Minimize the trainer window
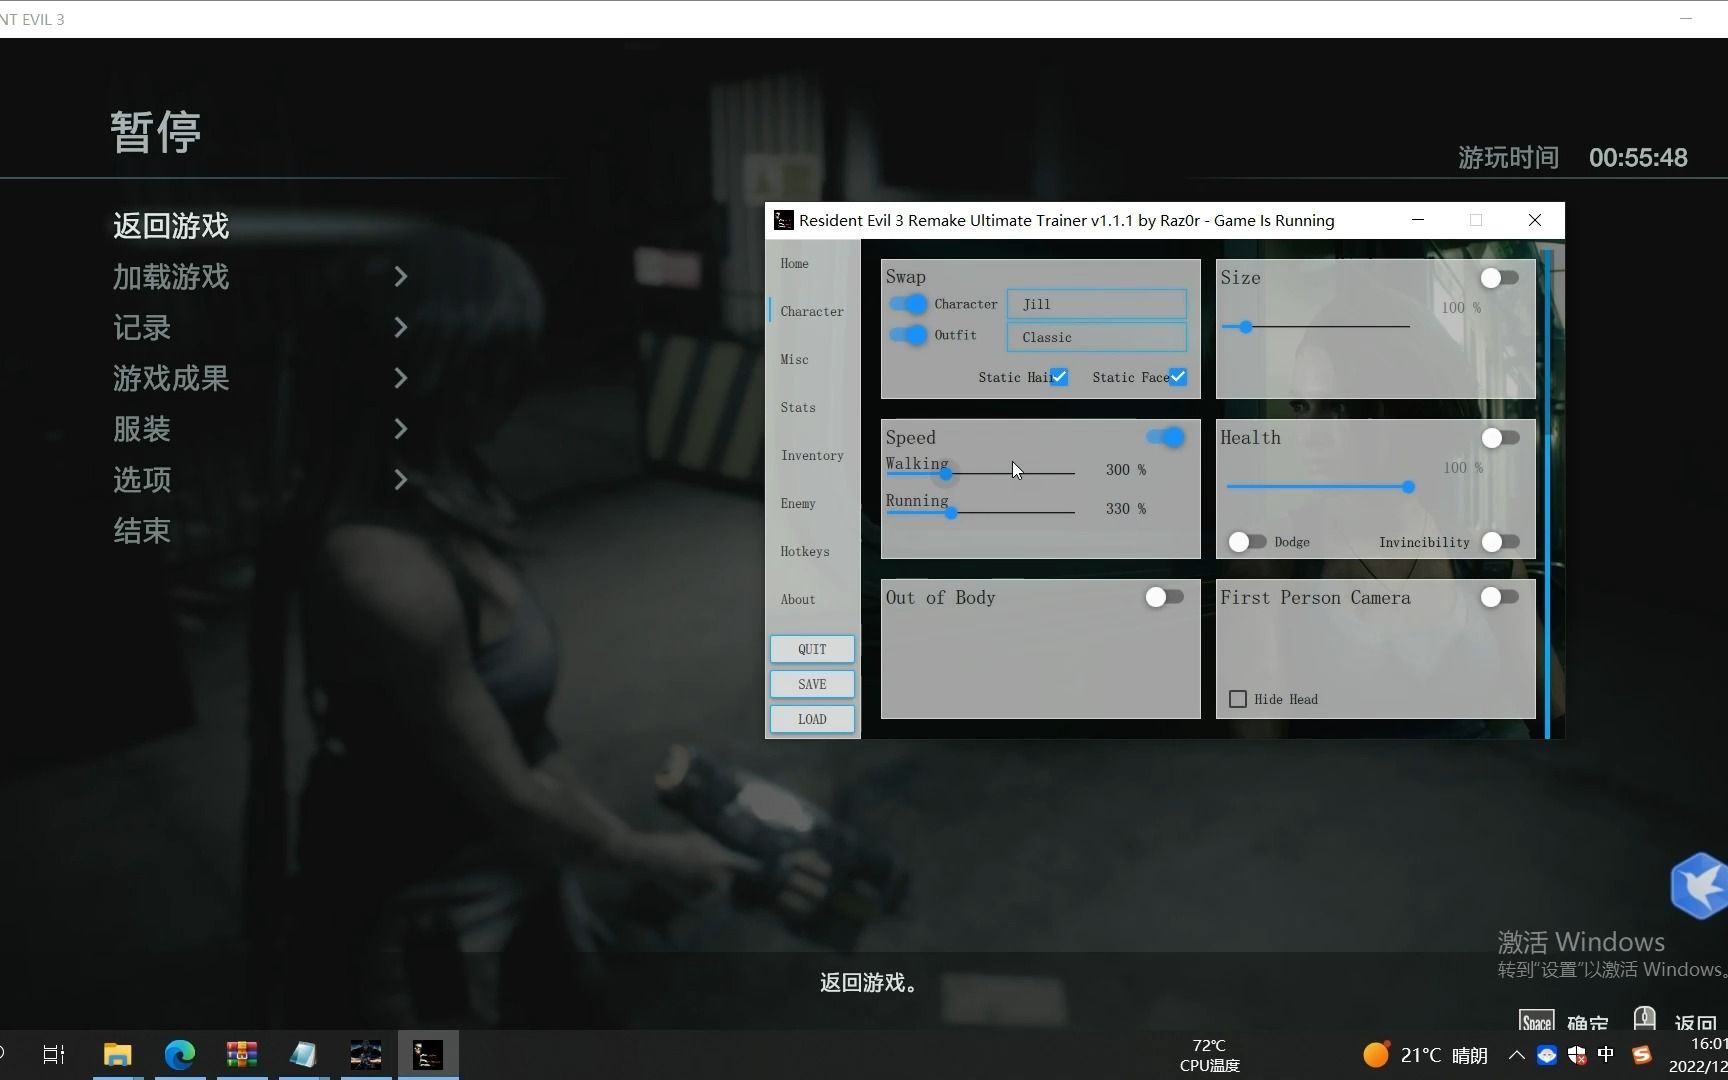The height and width of the screenshot is (1080, 1728). tap(1418, 220)
